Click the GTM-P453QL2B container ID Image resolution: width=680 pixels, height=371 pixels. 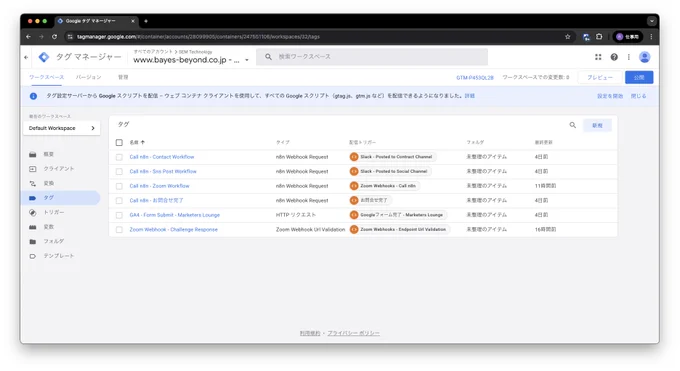point(475,78)
